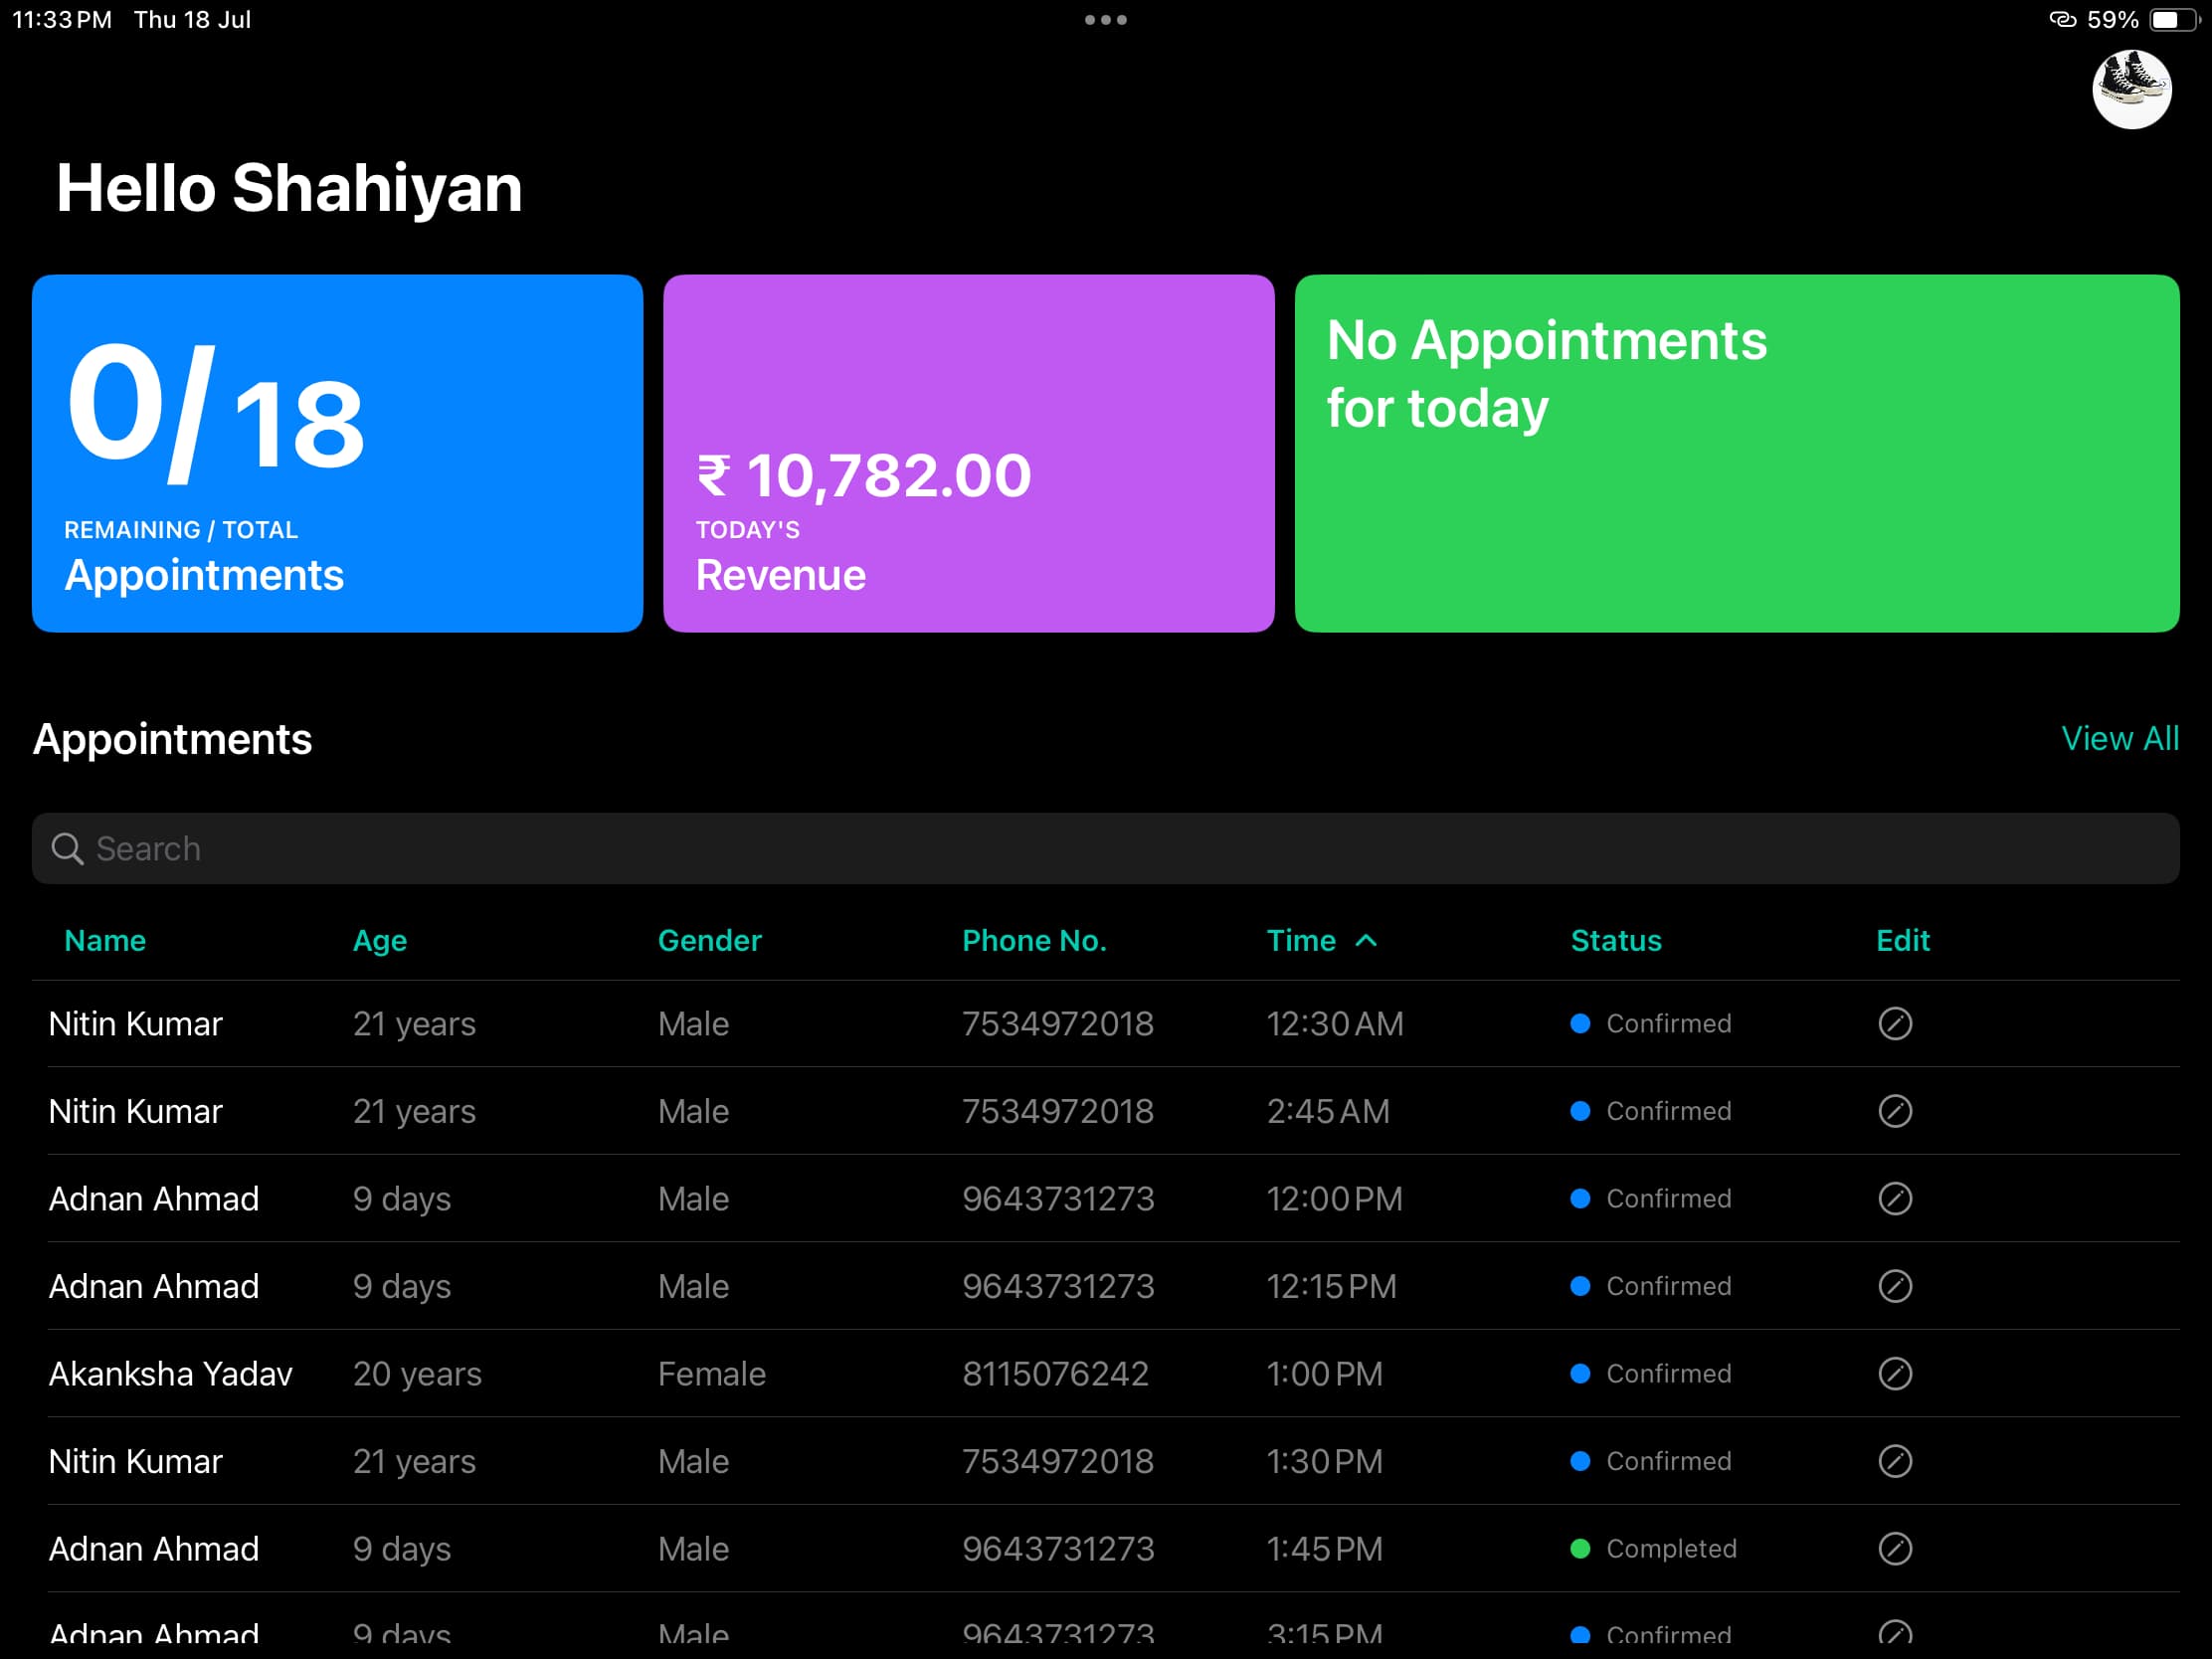Viewport: 2212px width, 1659px height.
Task: Open View All appointments link
Action: pyautogui.click(x=2119, y=738)
